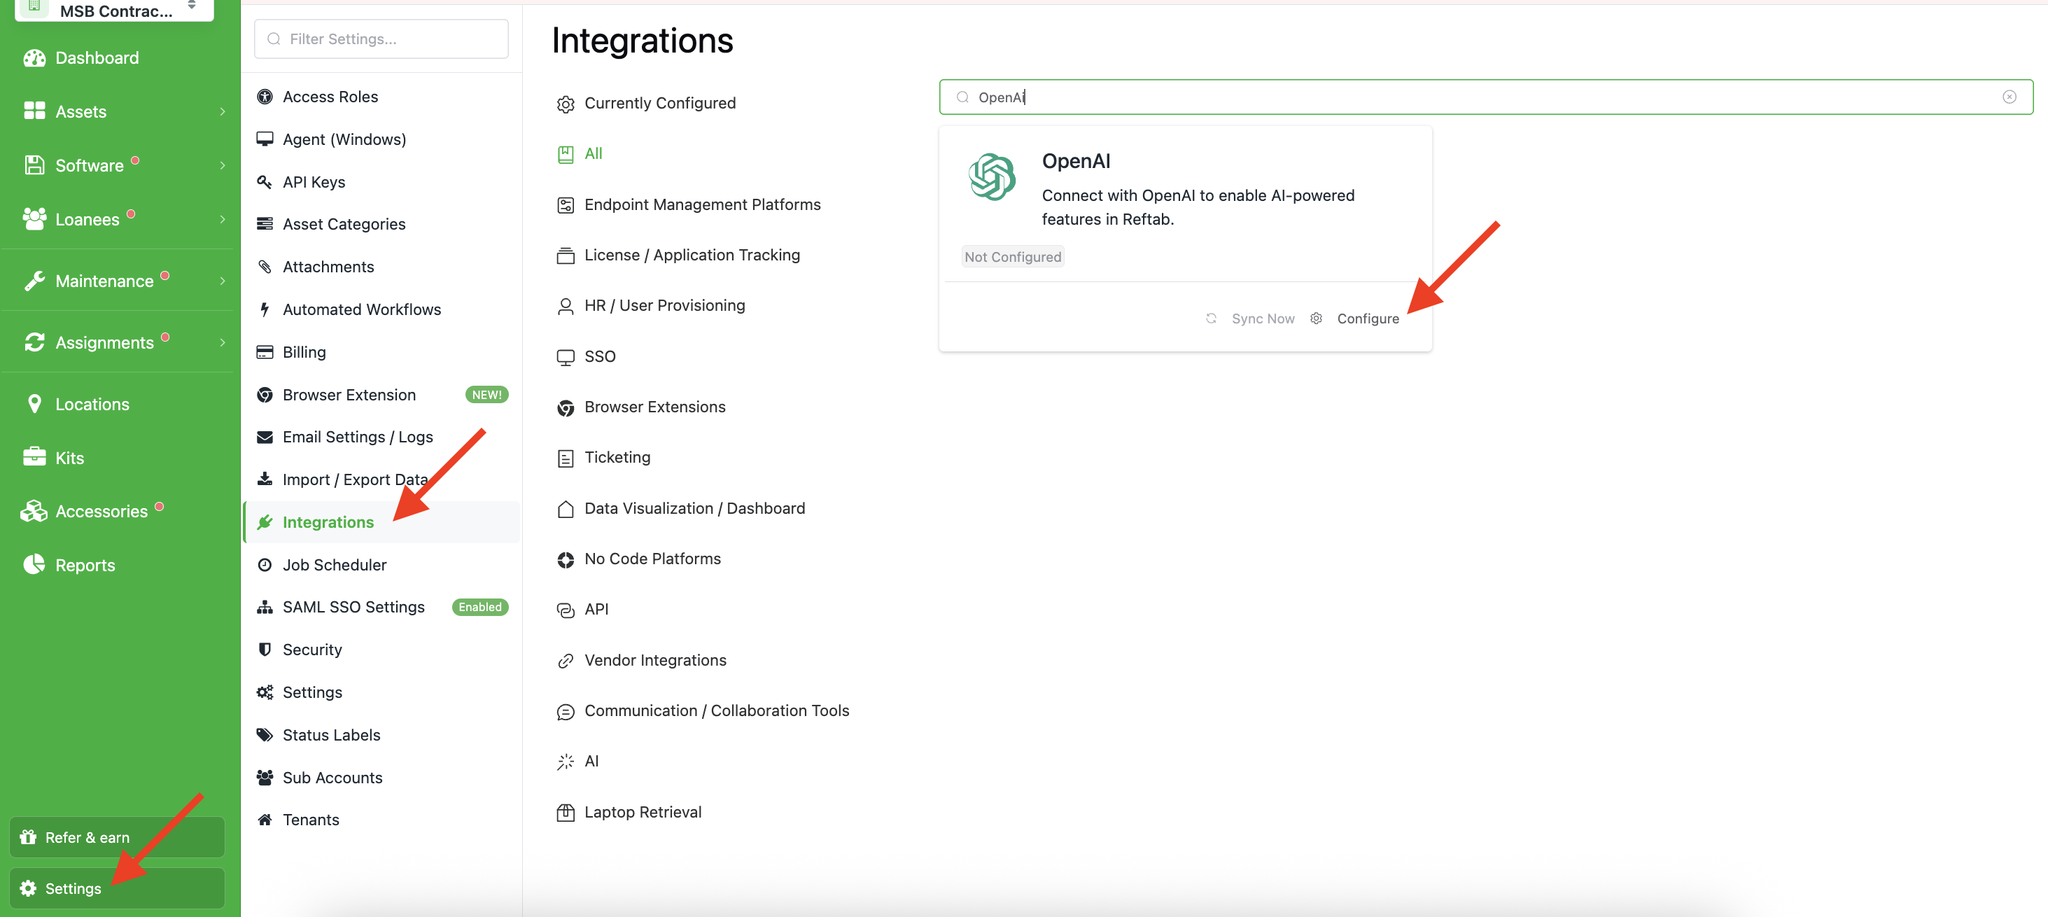Click Sync Now on the OpenAI card
Viewport: 2048px width, 917px height.
click(1263, 318)
